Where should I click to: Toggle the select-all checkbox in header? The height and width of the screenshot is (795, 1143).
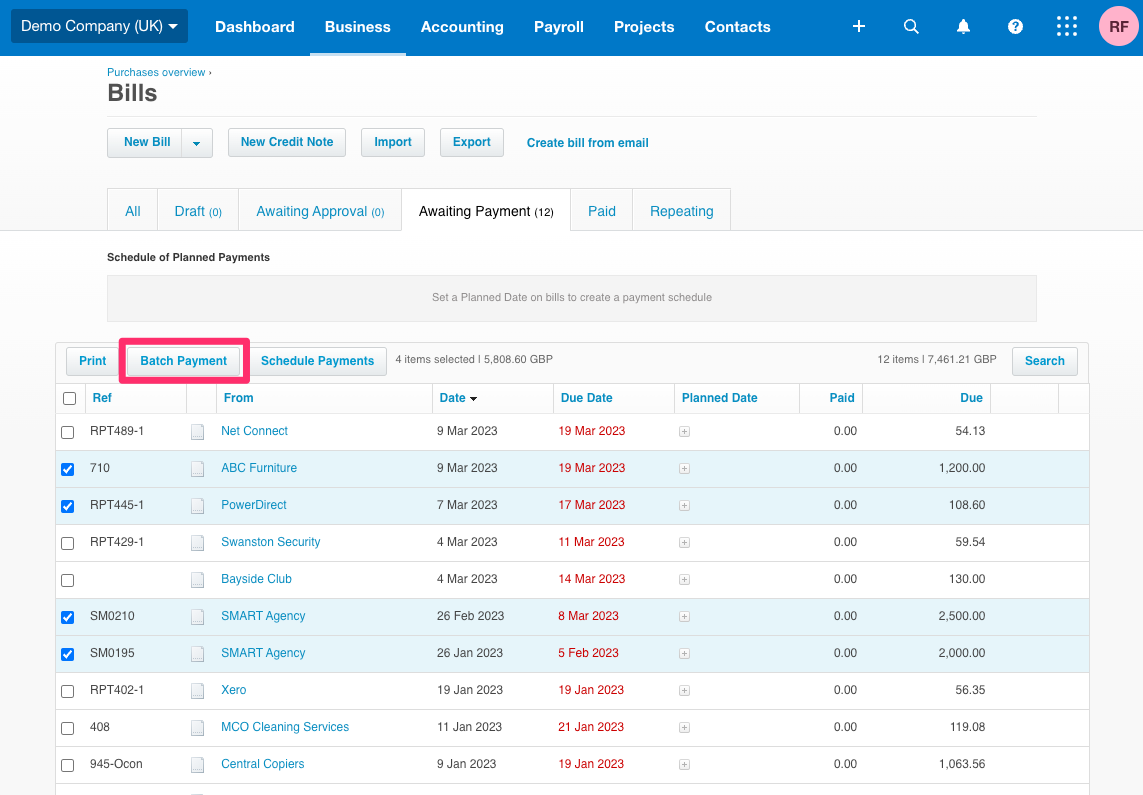tap(69, 398)
